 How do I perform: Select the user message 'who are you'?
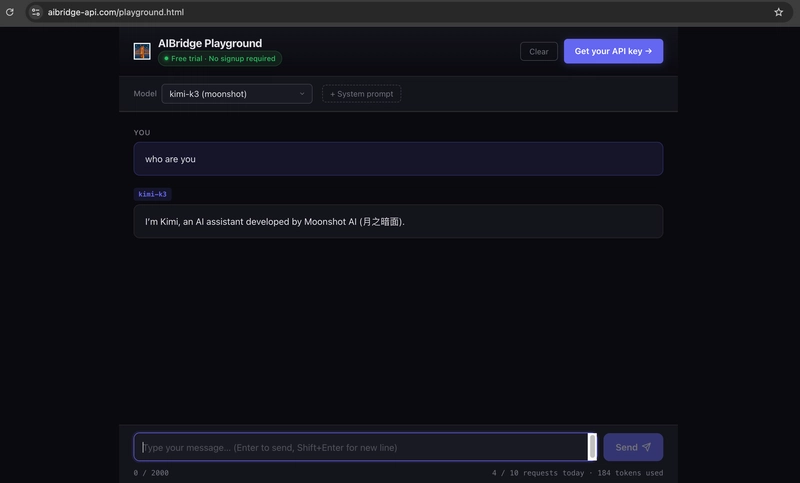[x=170, y=159]
